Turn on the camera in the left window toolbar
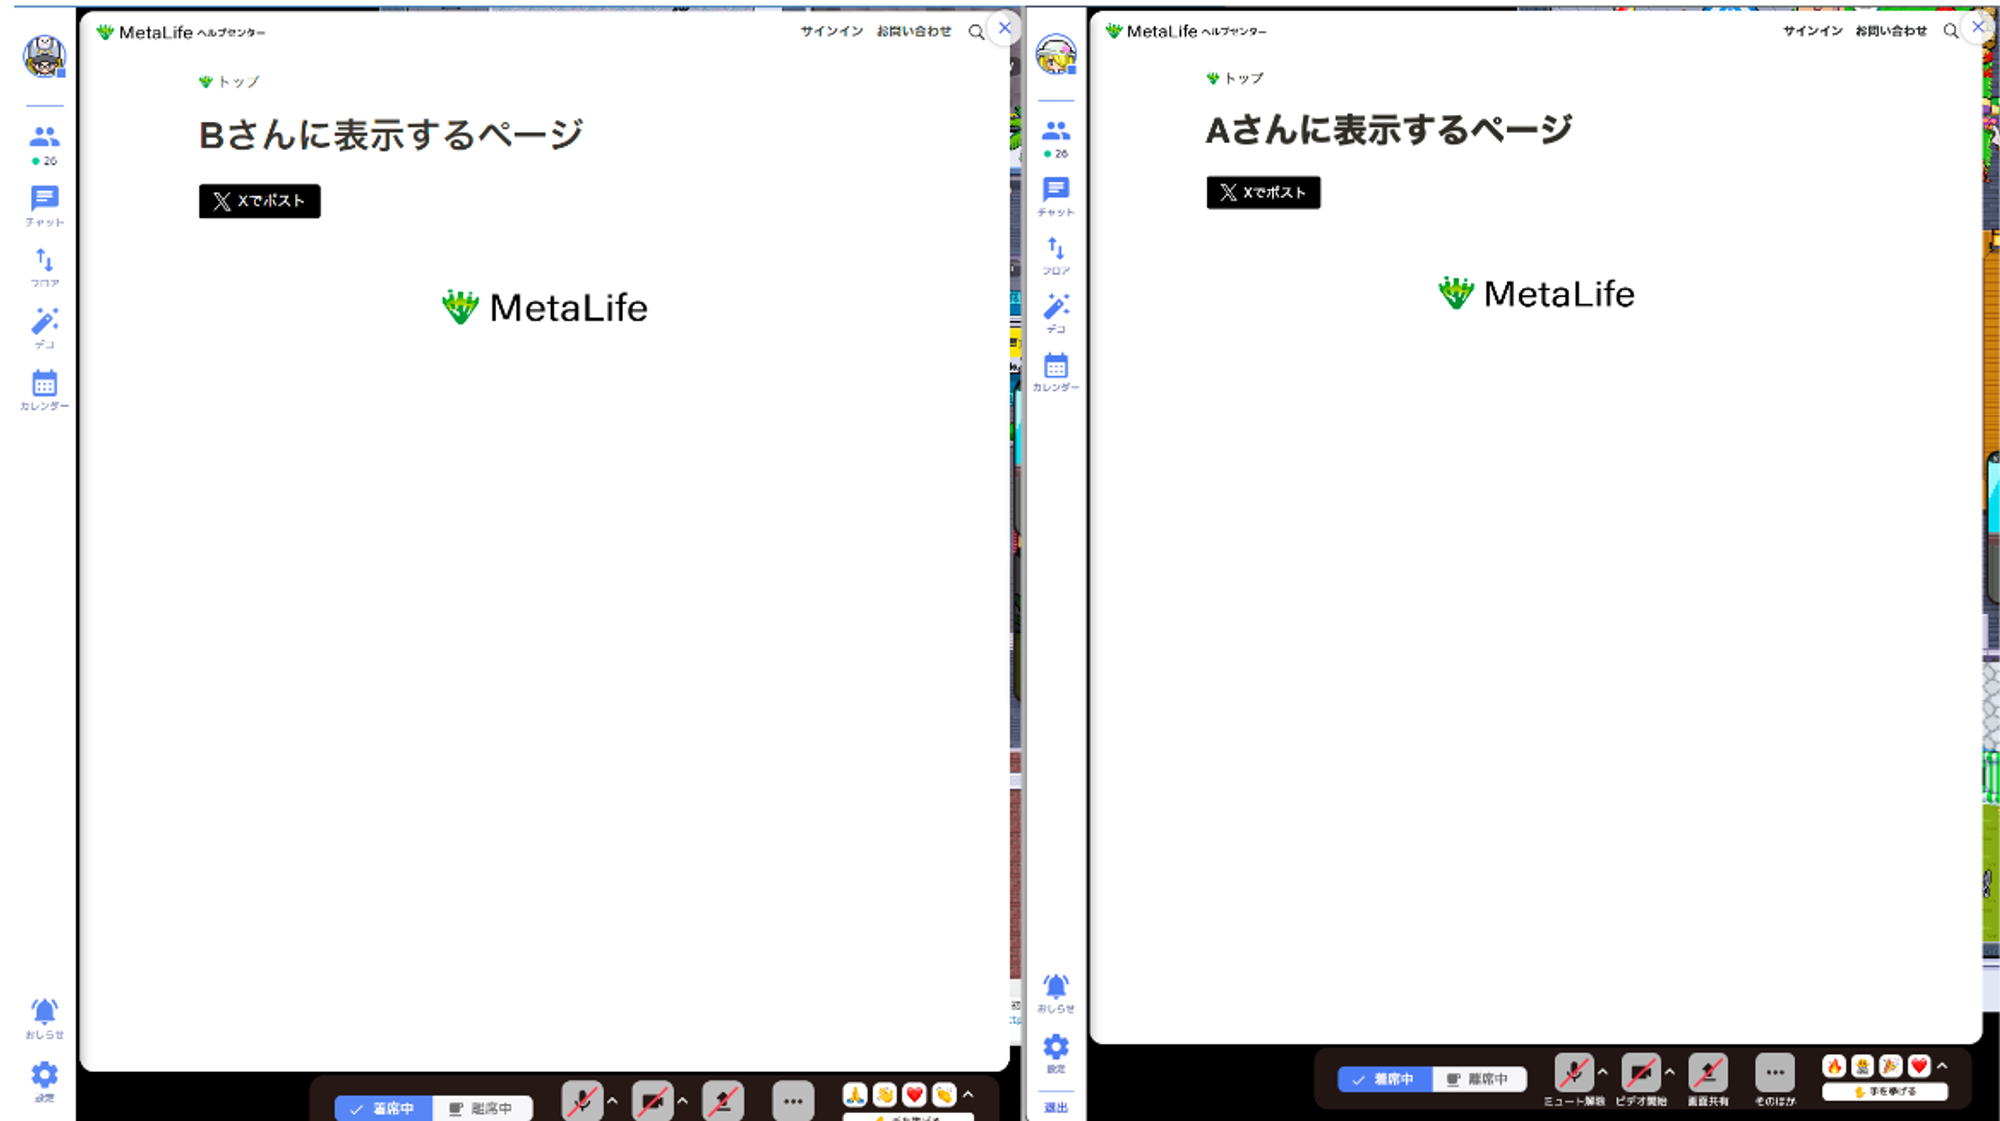This screenshot has height=1121, width=2000. coord(652,1101)
